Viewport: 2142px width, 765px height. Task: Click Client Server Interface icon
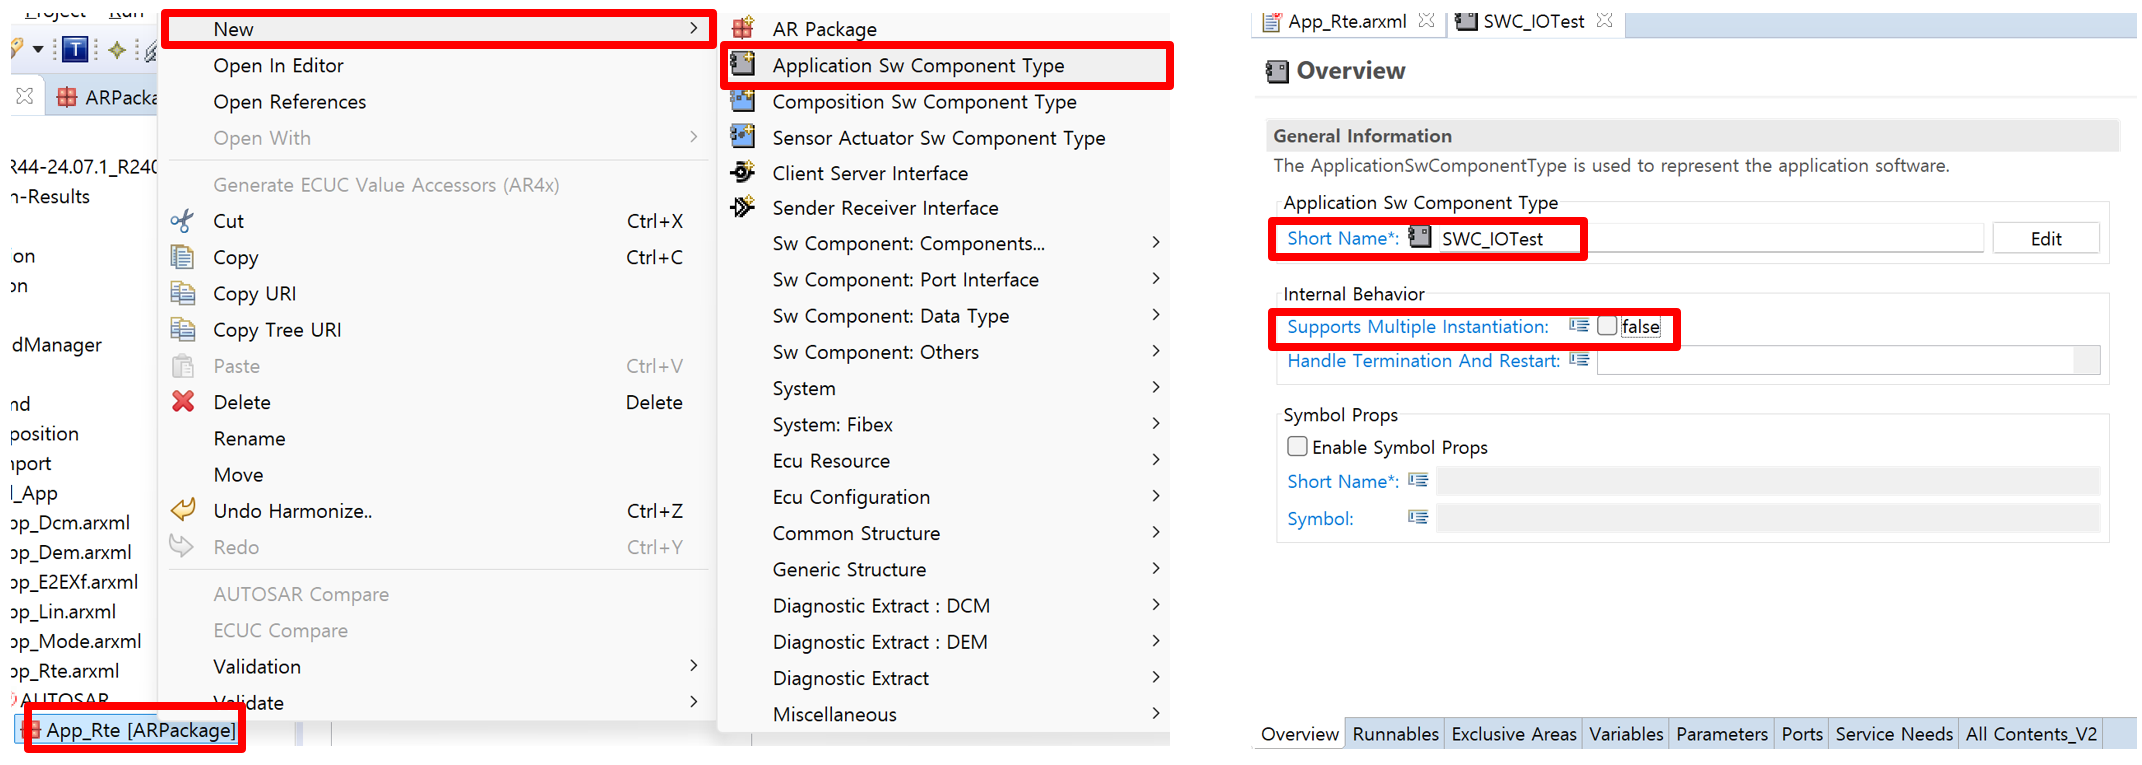(x=743, y=172)
